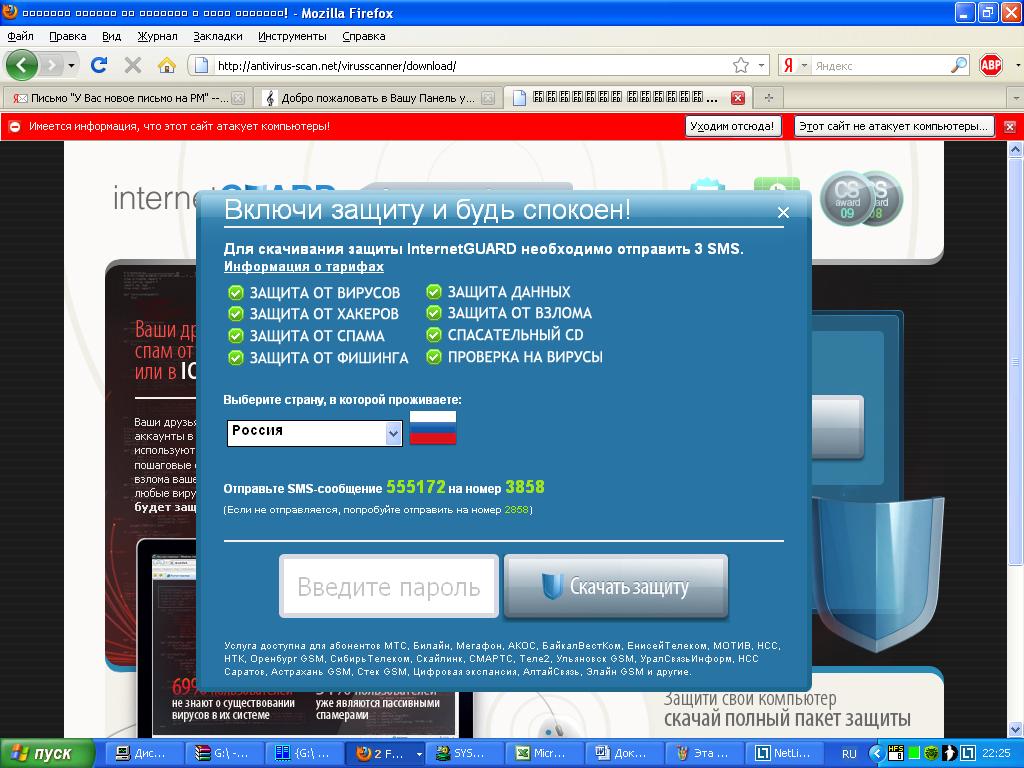The image size is (1024, 768).
Task: Open the Правка menu
Action: (68, 37)
